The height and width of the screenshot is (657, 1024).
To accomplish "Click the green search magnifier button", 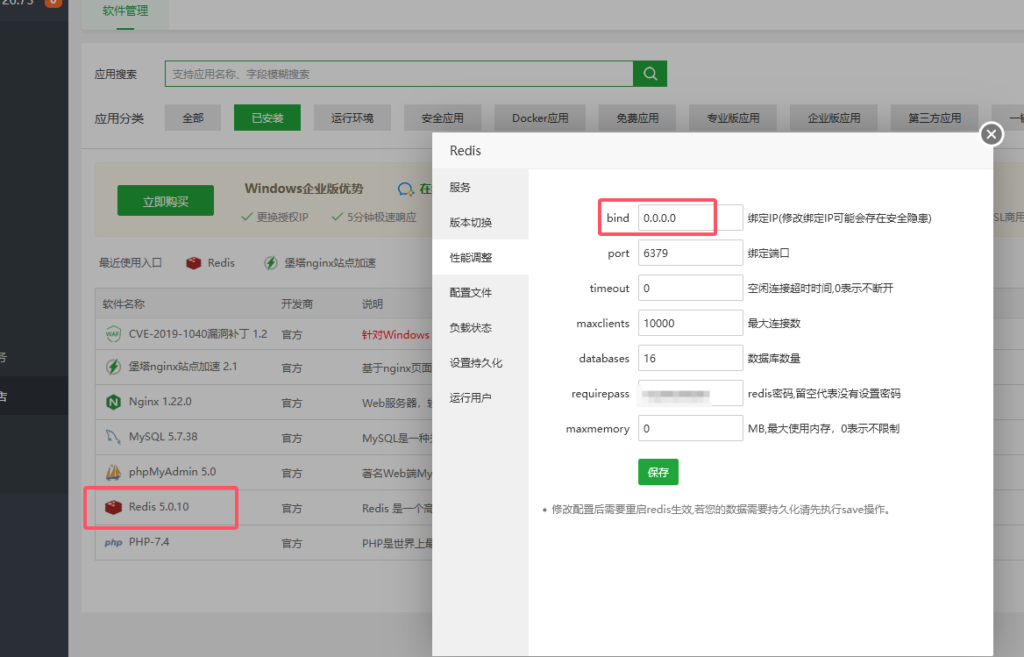I will tap(650, 74).
